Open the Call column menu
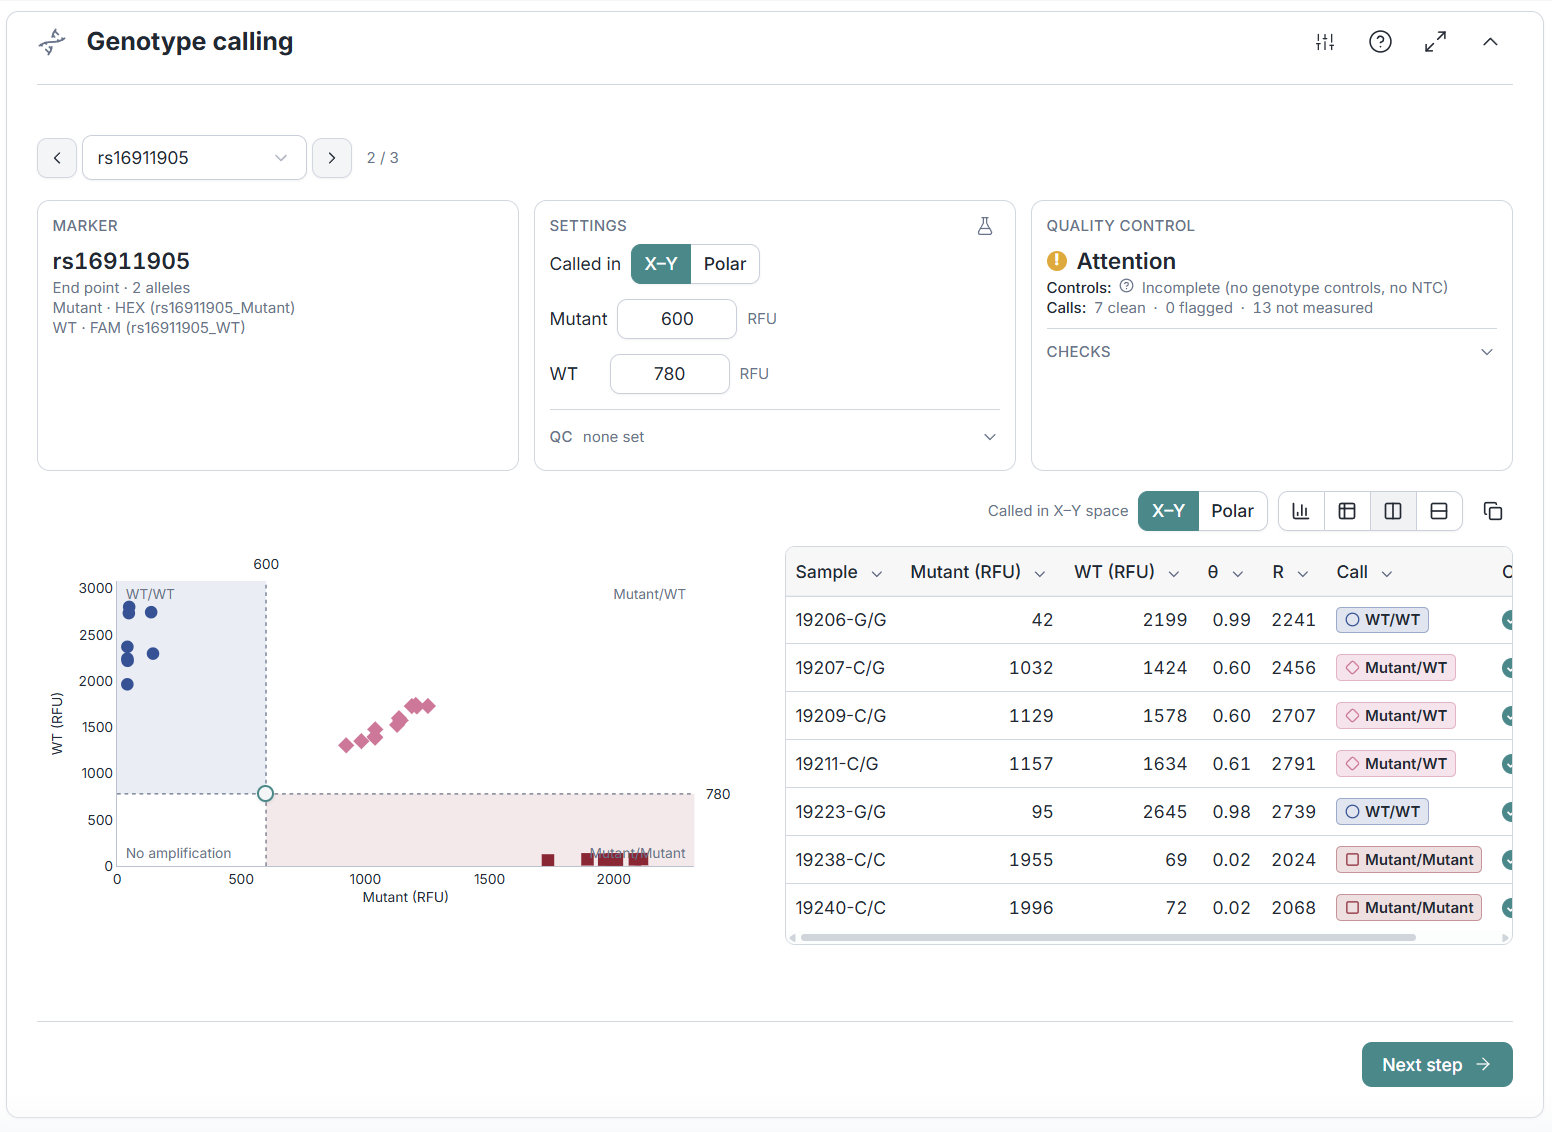1552x1132 pixels. click(x=1387, y=573)
